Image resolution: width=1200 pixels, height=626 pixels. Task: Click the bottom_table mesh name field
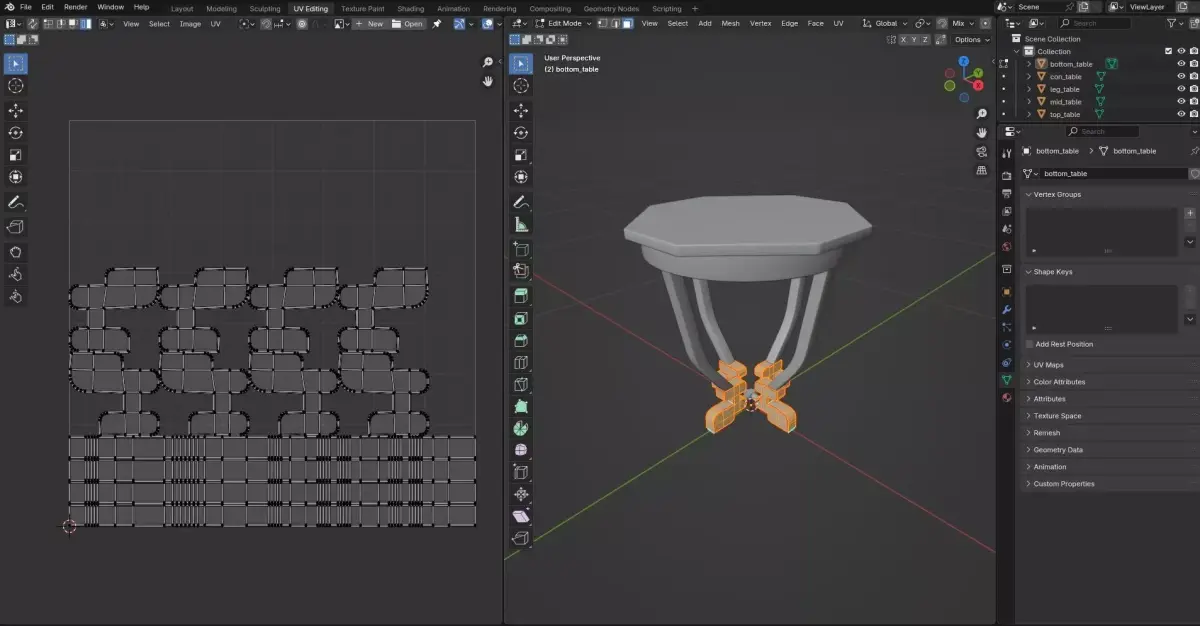click(1113, 174)
